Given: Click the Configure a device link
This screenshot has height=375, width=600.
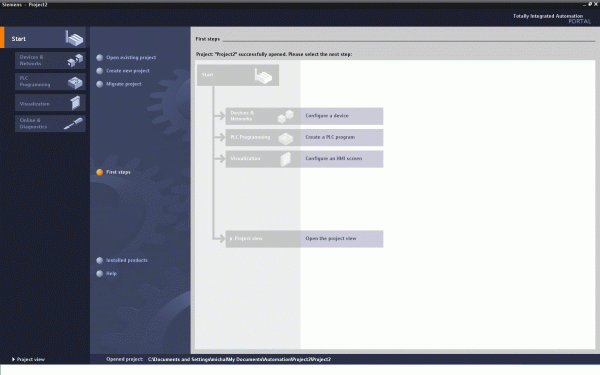Looking at the screenshot, I should [327, 116].
